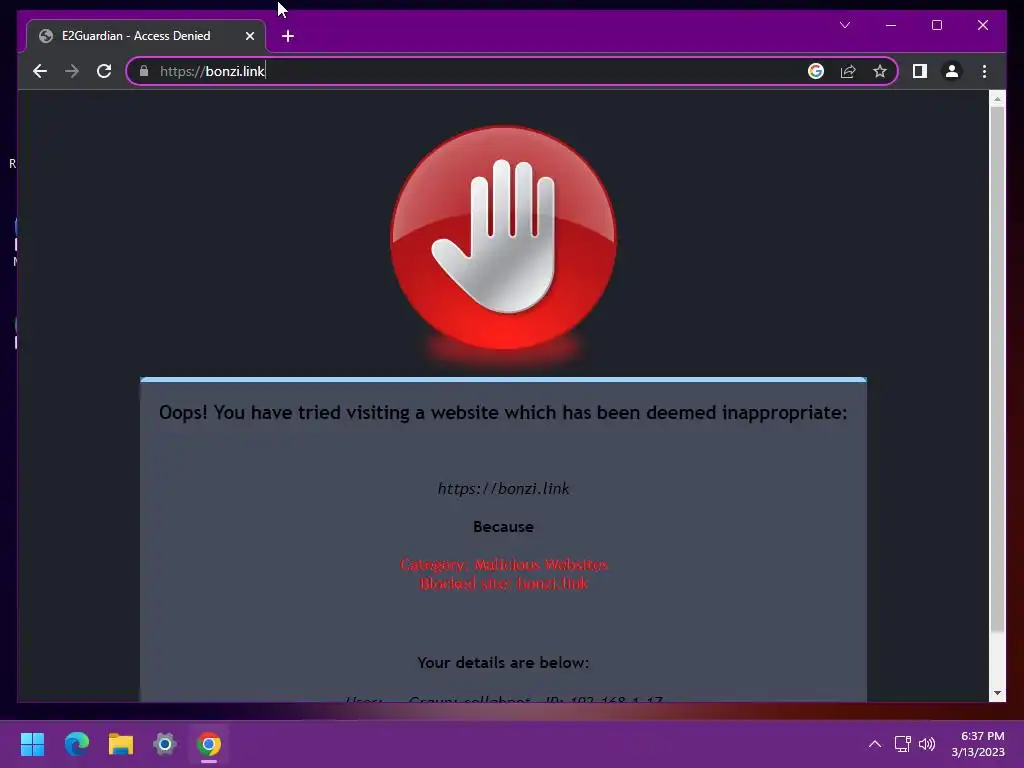Click the "Category: Malicious Websites" text
Screen dimensions: 1024x768
(x=504, y=564)
